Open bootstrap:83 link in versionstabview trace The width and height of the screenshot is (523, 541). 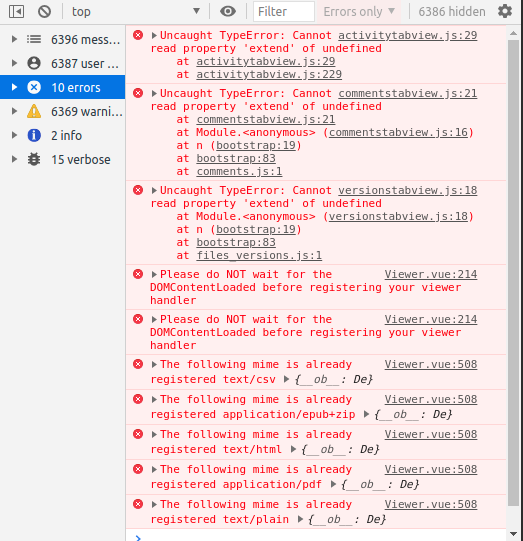coord(236,242)
